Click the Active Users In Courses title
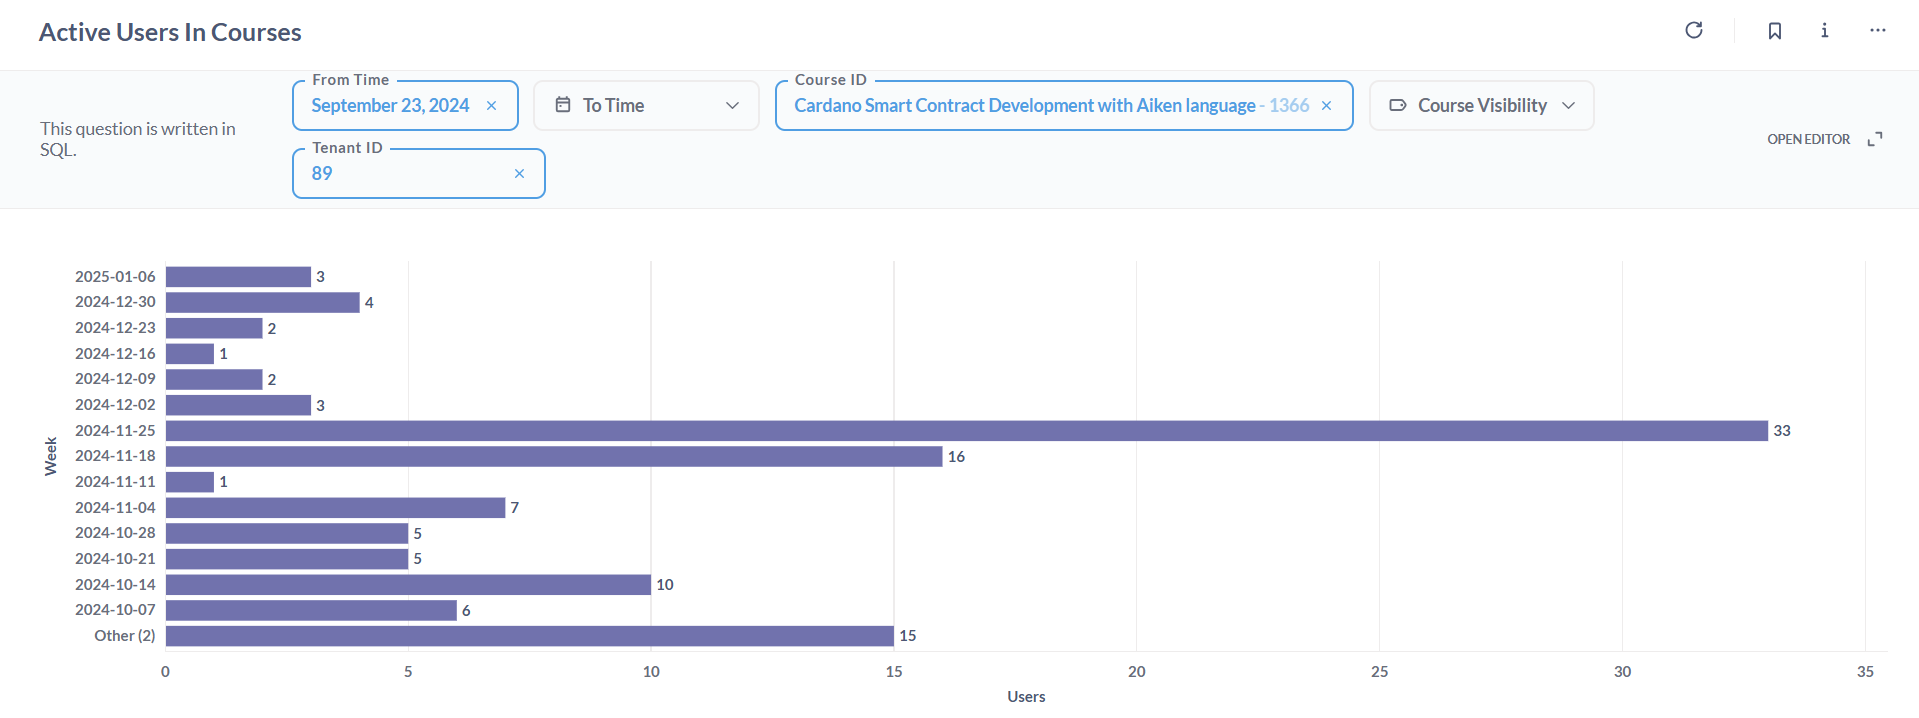This screenshot has width=1919, height=718. coord(170,32)
